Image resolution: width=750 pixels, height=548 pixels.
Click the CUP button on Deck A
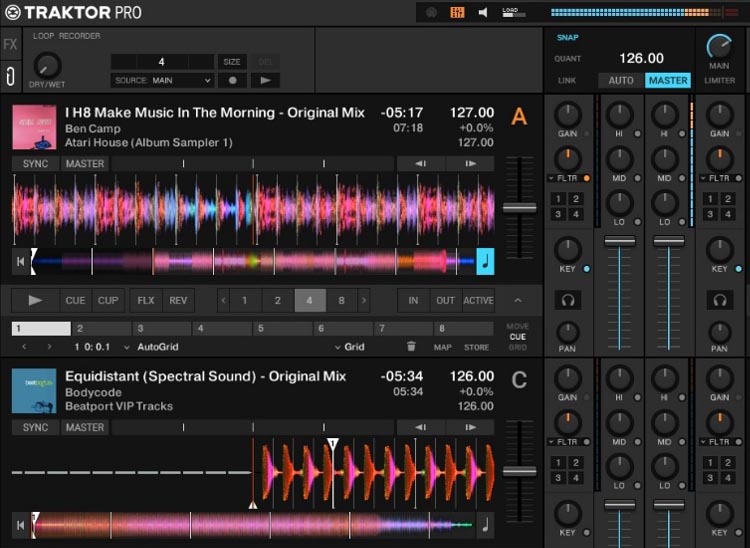(108, 300)
